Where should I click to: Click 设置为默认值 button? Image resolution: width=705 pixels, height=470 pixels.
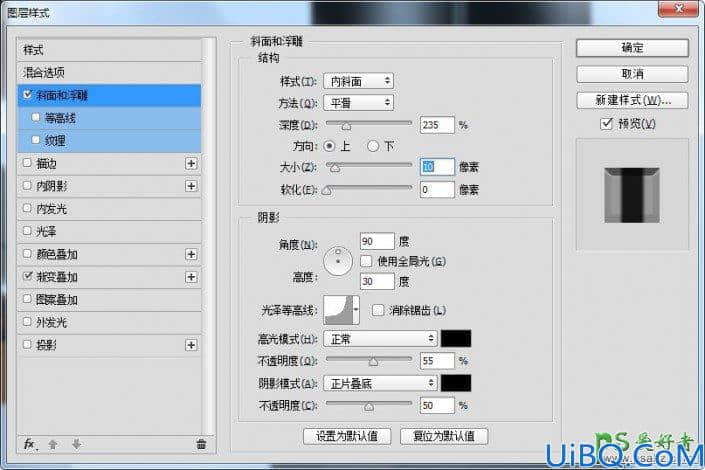point(347,436)
